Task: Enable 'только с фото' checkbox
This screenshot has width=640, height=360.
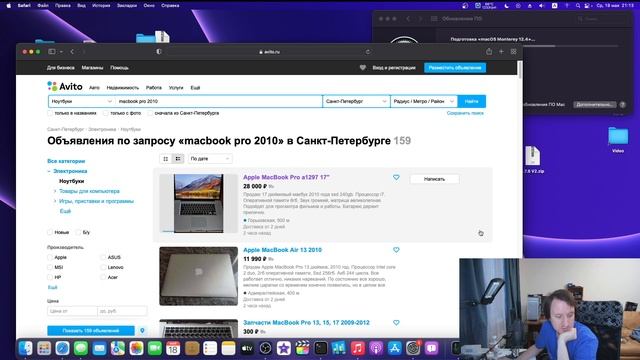Action: [x=106, y=113]
